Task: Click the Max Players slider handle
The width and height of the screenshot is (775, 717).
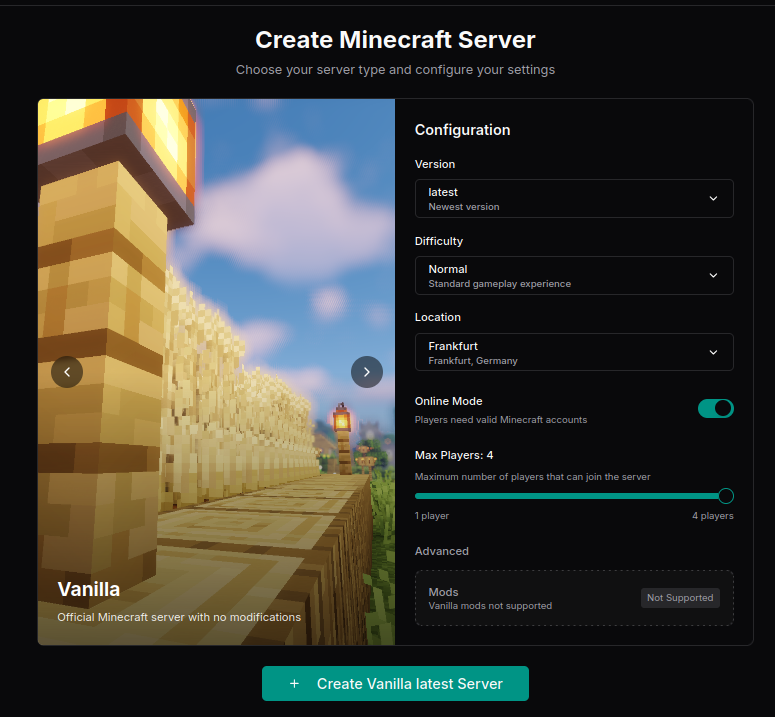Action: coord(726,496)
